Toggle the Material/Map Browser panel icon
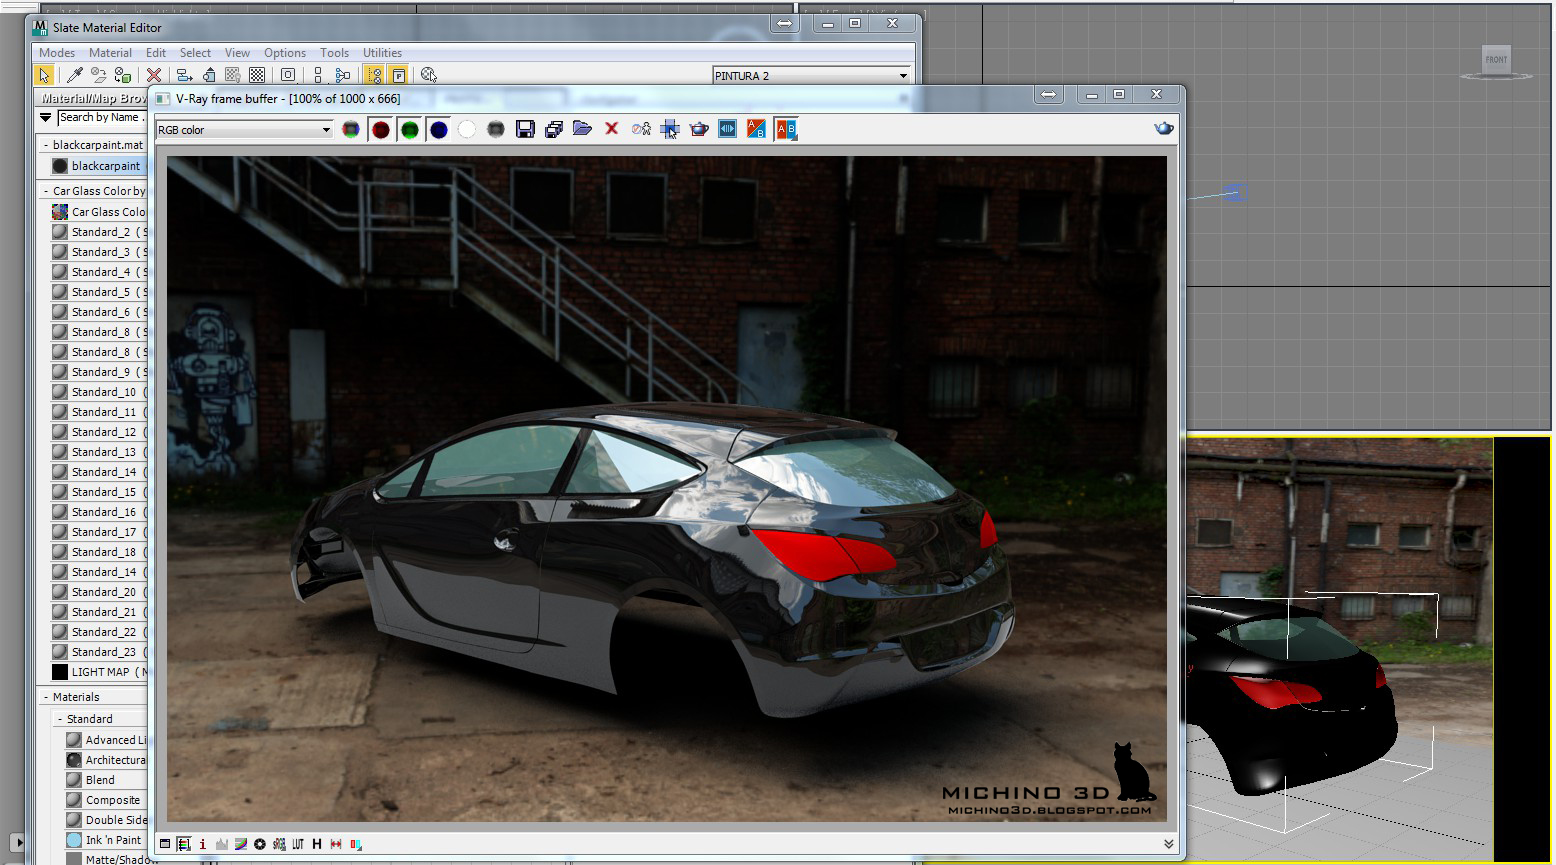 (x=374, y=75)
